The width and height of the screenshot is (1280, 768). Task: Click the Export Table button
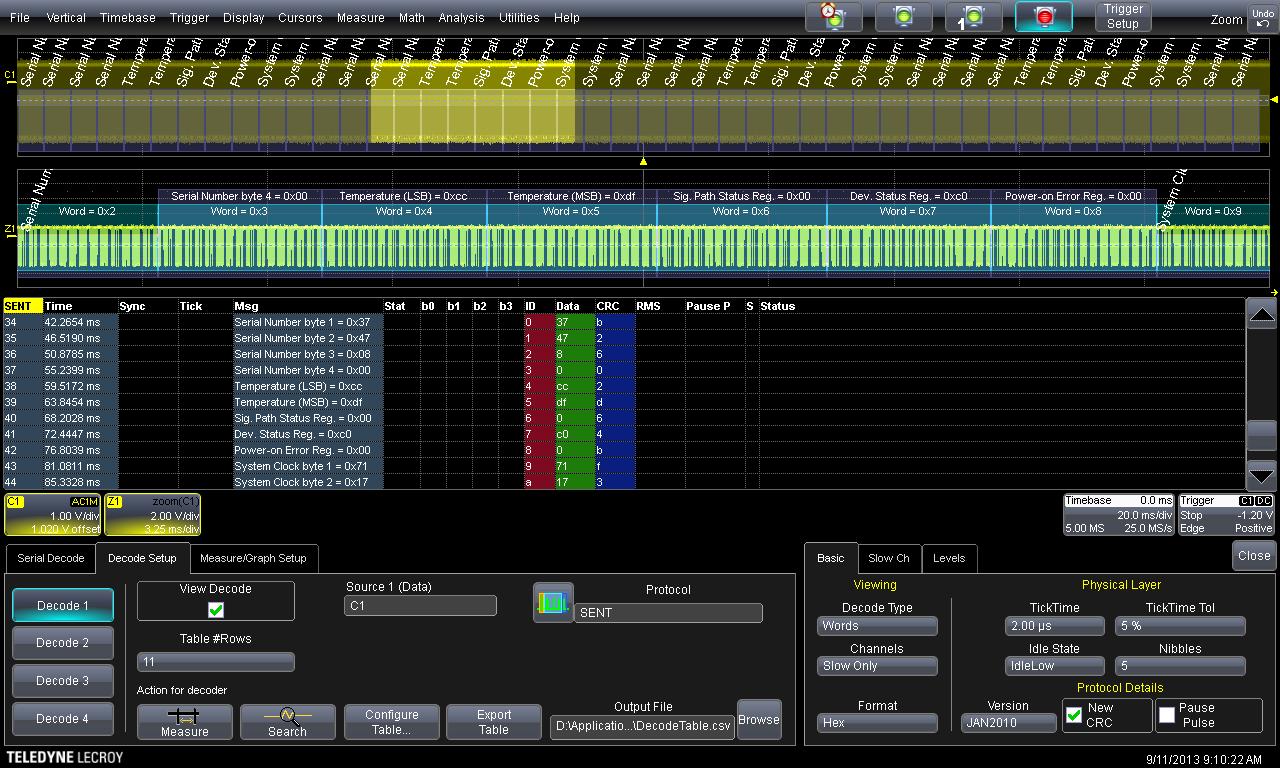(494, 722)
